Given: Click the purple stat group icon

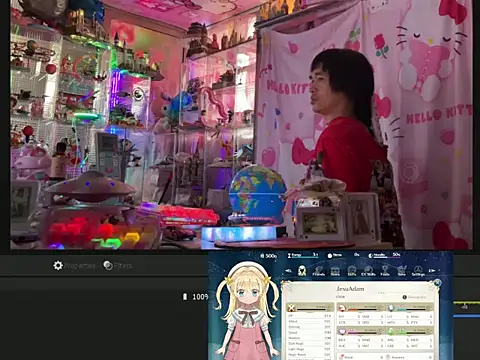Looking at the screenshot, I should coord(342,332).
